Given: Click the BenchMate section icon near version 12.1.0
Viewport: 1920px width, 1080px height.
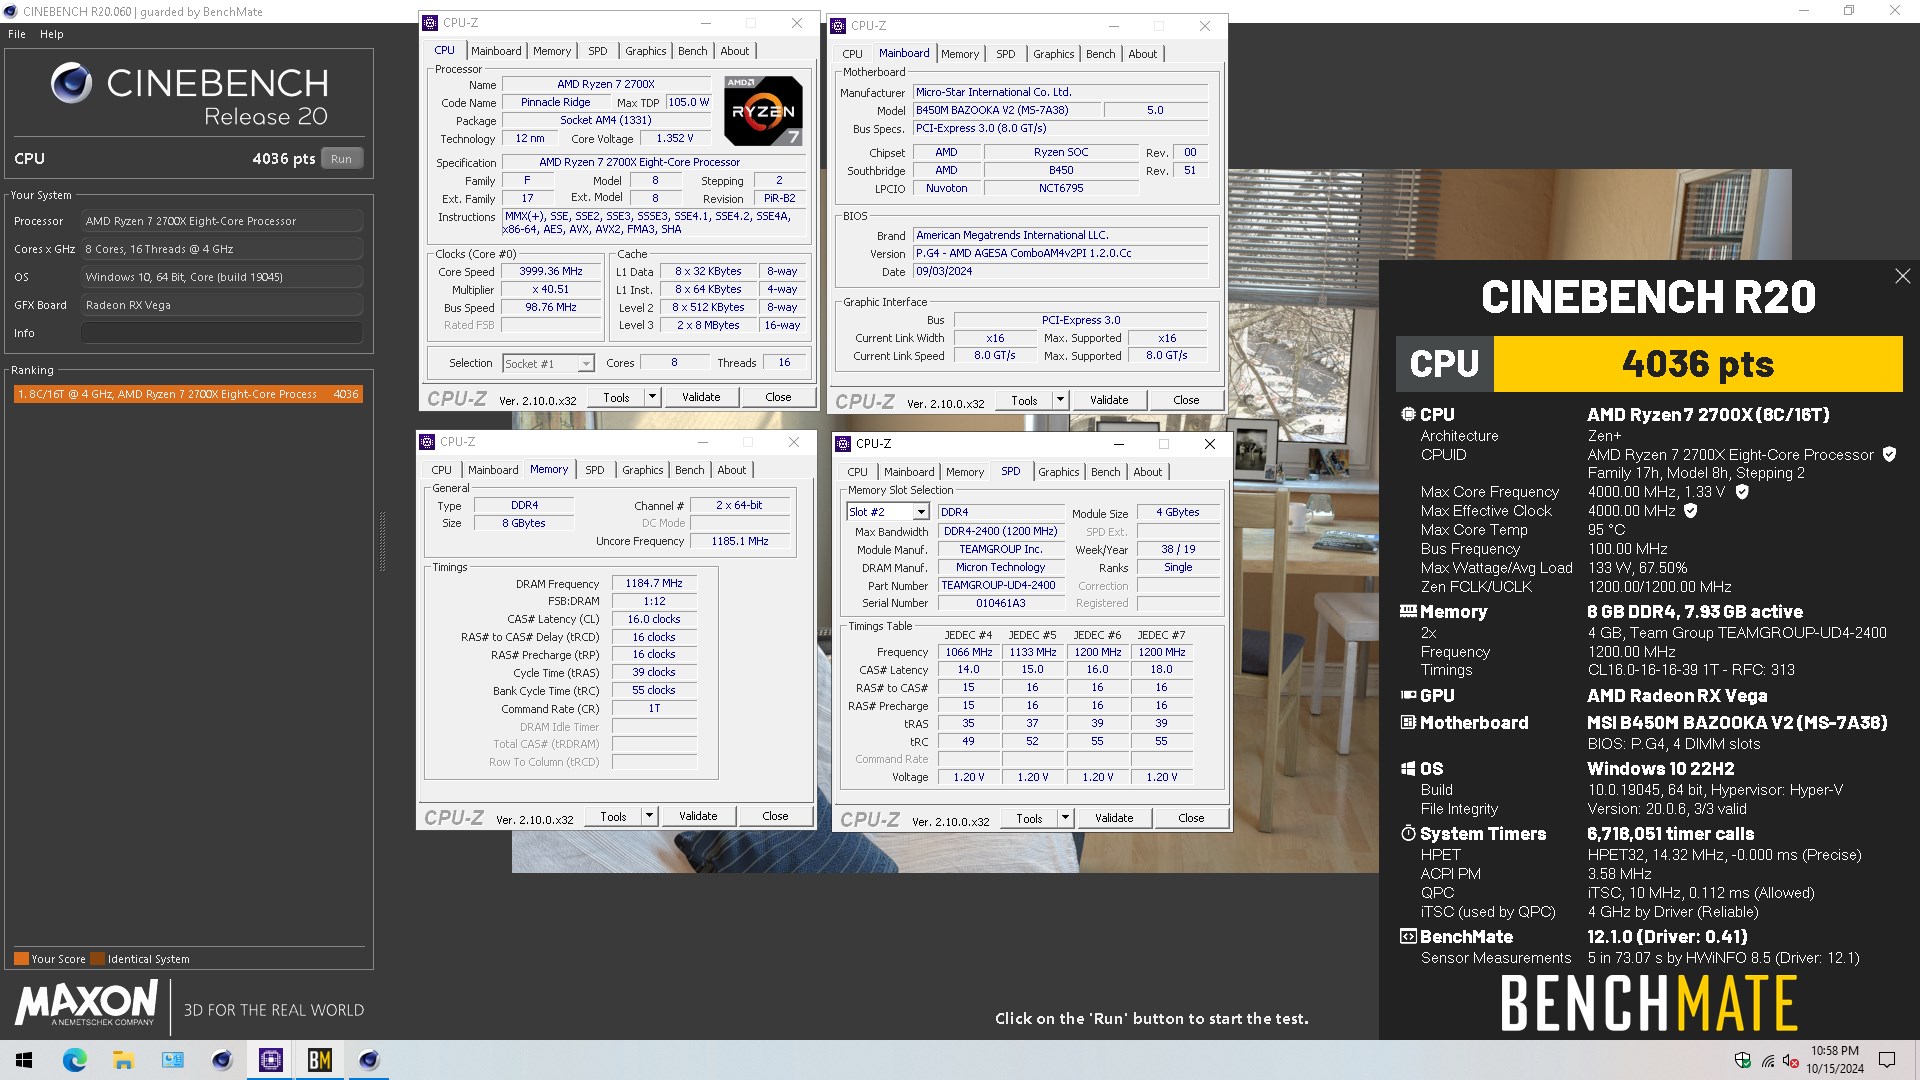Looking at the screenshot, I should pos(1408,937).
